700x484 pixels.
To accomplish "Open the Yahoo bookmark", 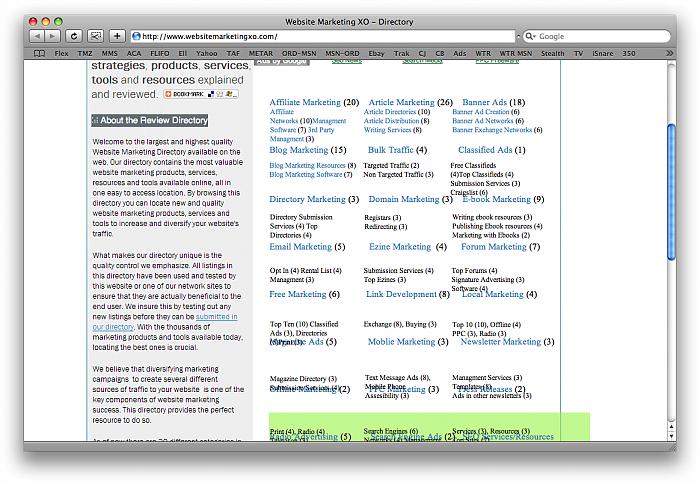I will pyautogui.click(x=207, y=53).
